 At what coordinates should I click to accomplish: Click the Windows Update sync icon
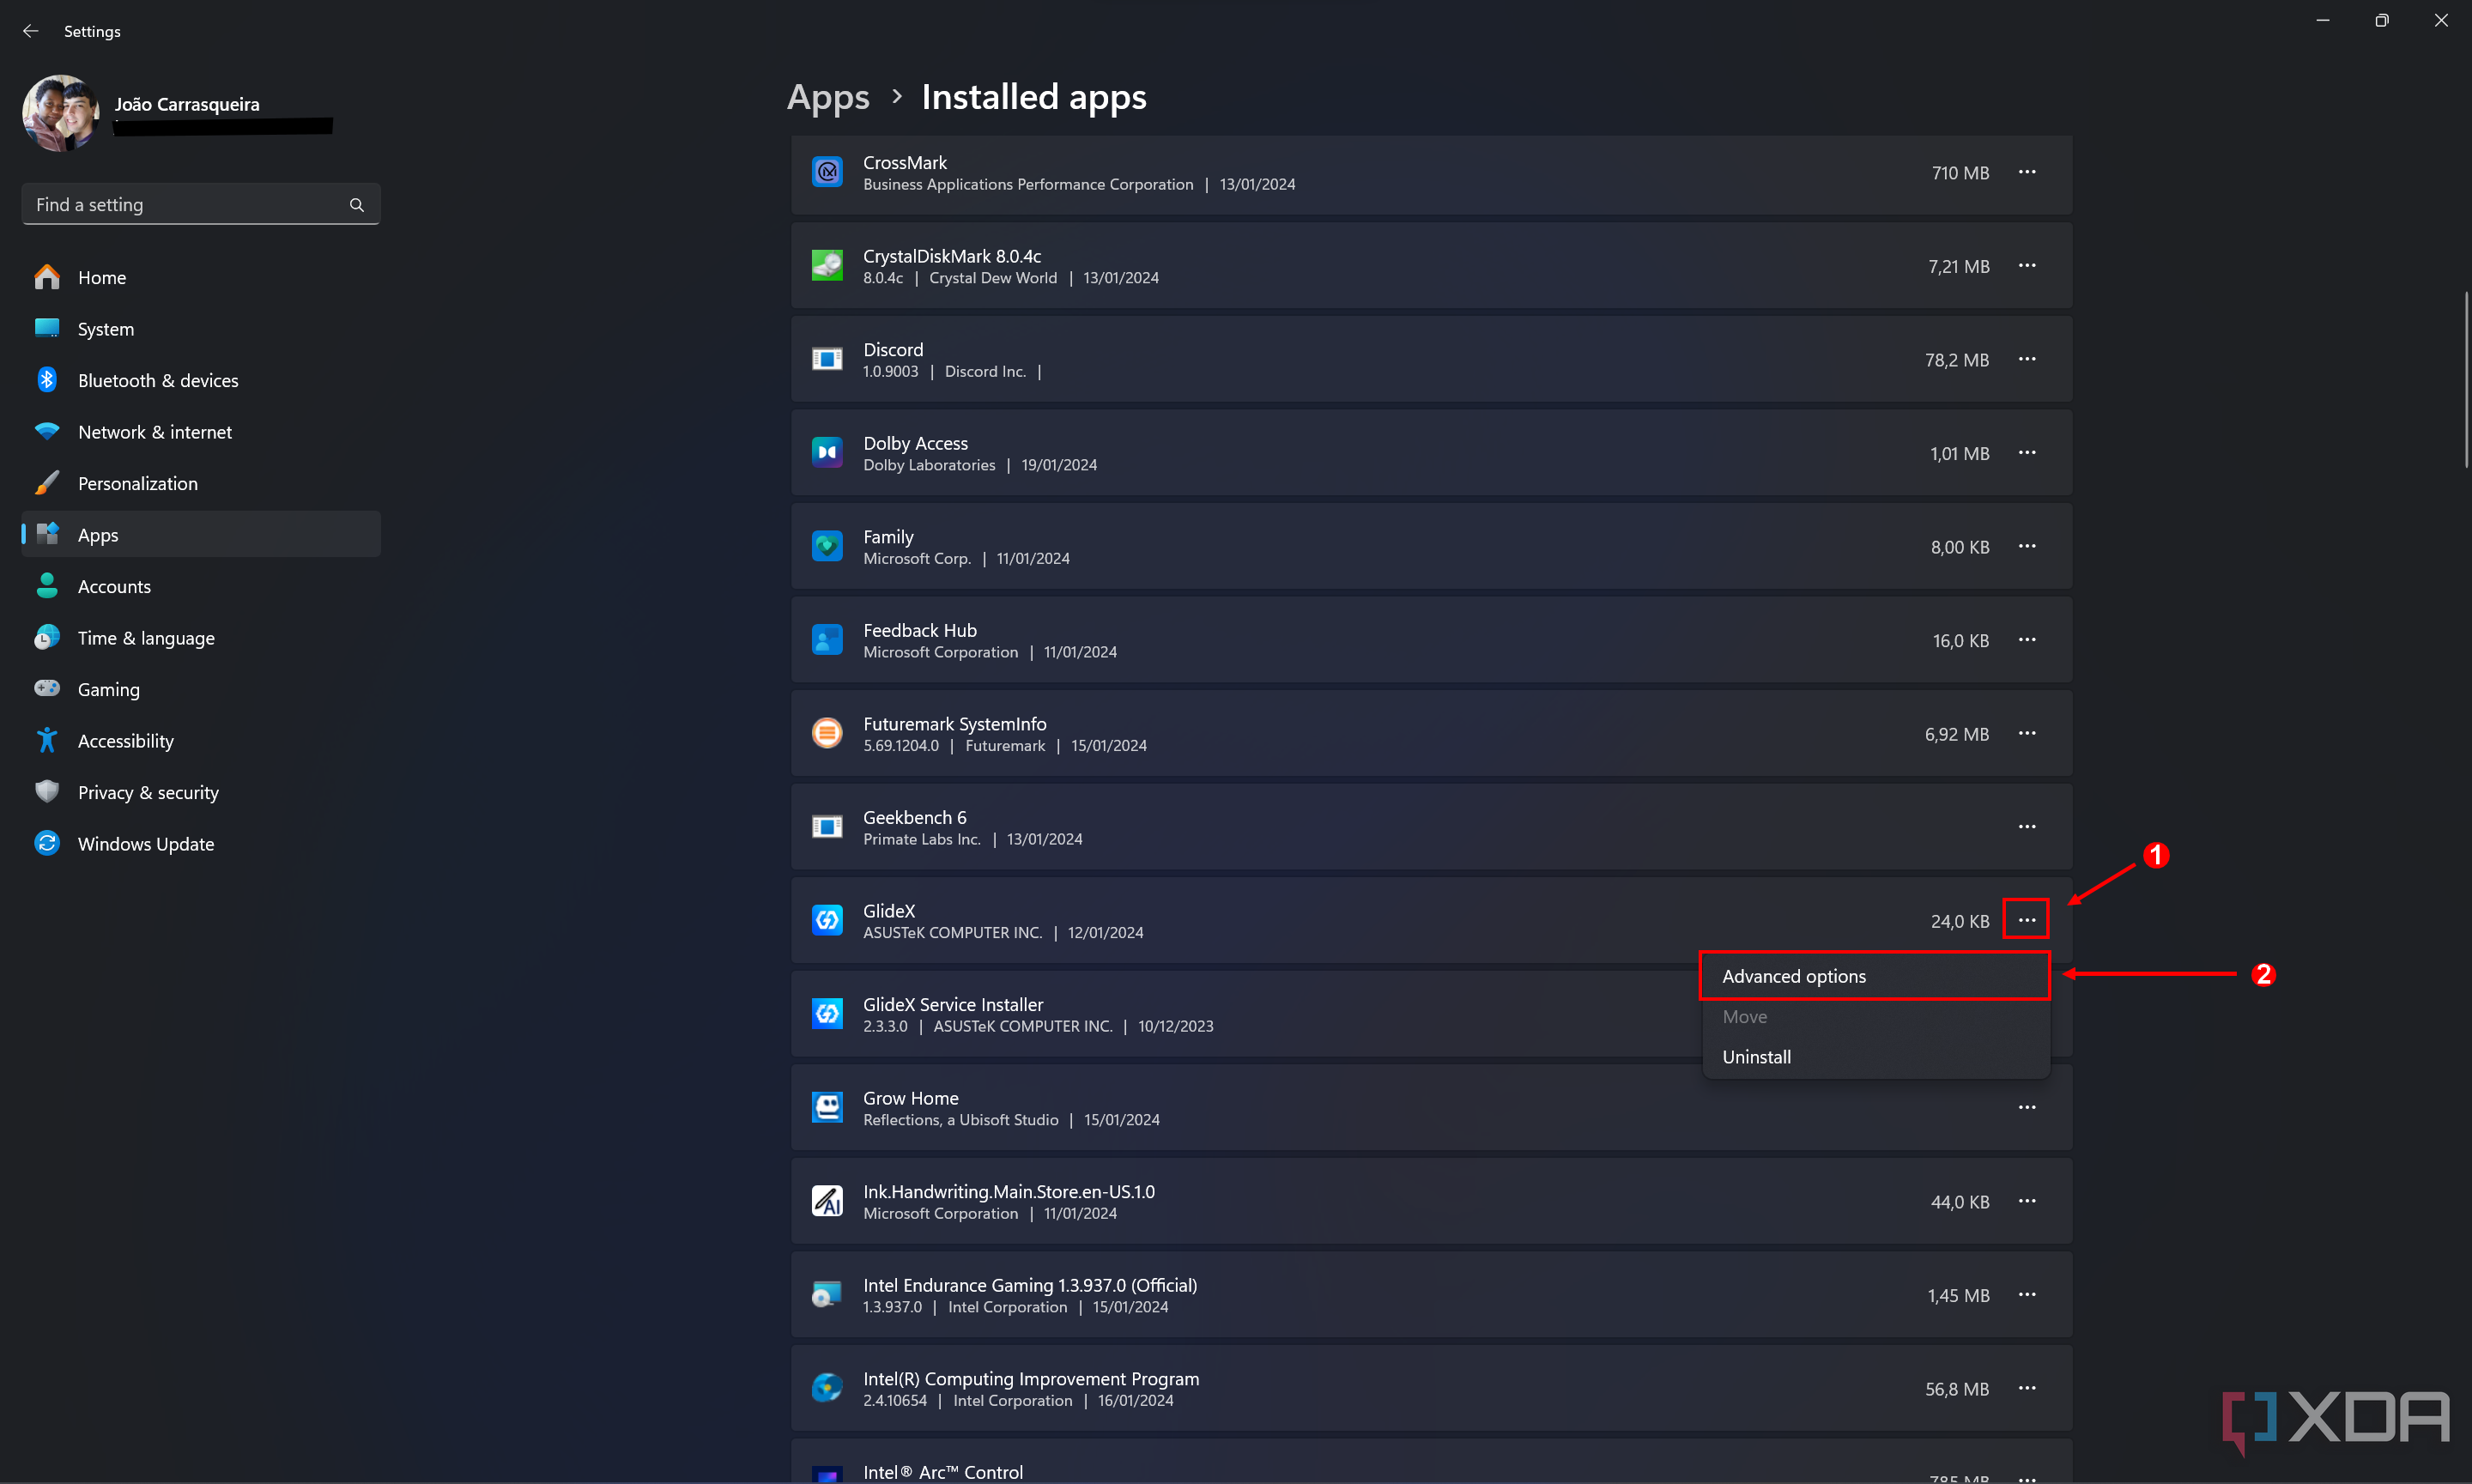click(x=47, y=843)
